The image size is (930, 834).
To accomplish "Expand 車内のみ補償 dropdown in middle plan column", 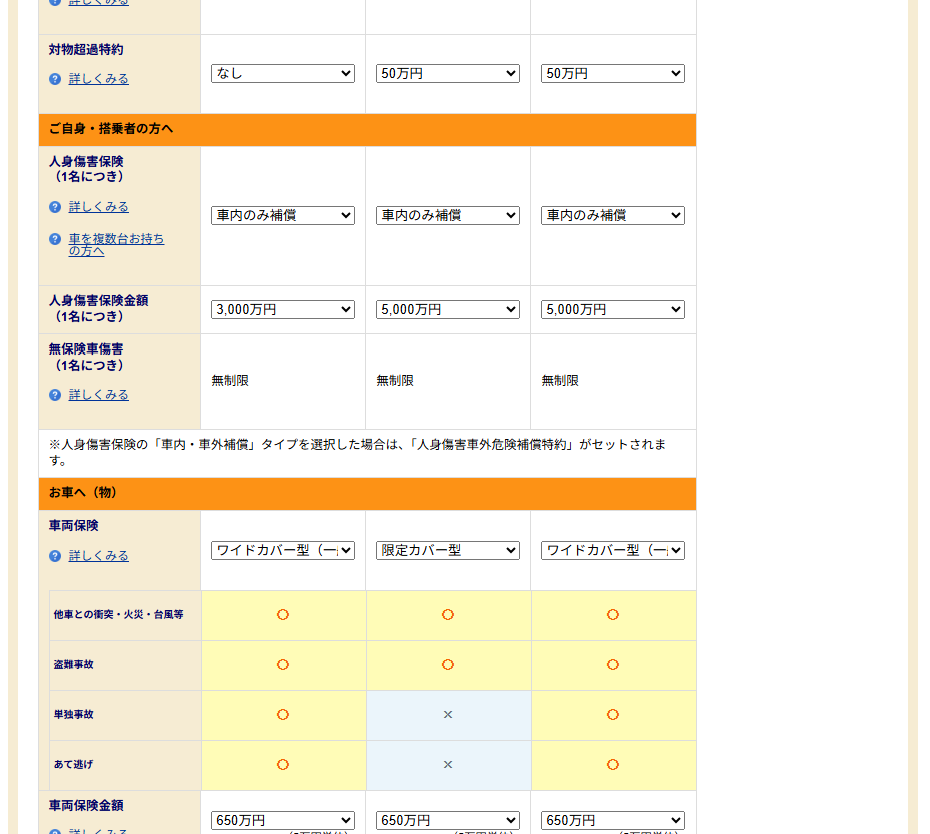I will [x=448, y=215].
